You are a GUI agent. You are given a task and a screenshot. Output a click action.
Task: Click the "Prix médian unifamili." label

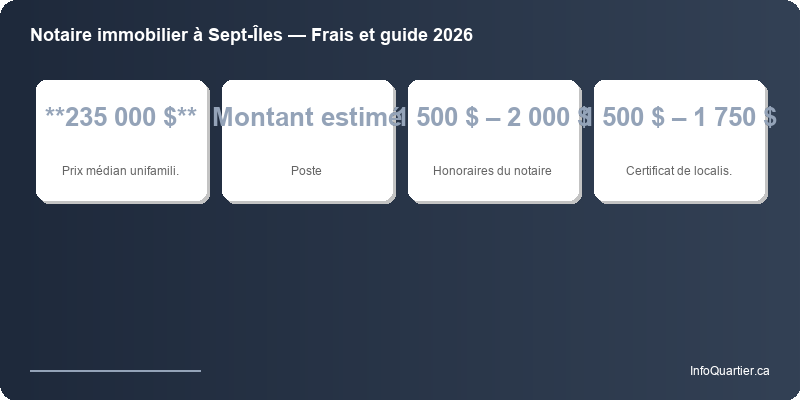[x=121, y=171]
